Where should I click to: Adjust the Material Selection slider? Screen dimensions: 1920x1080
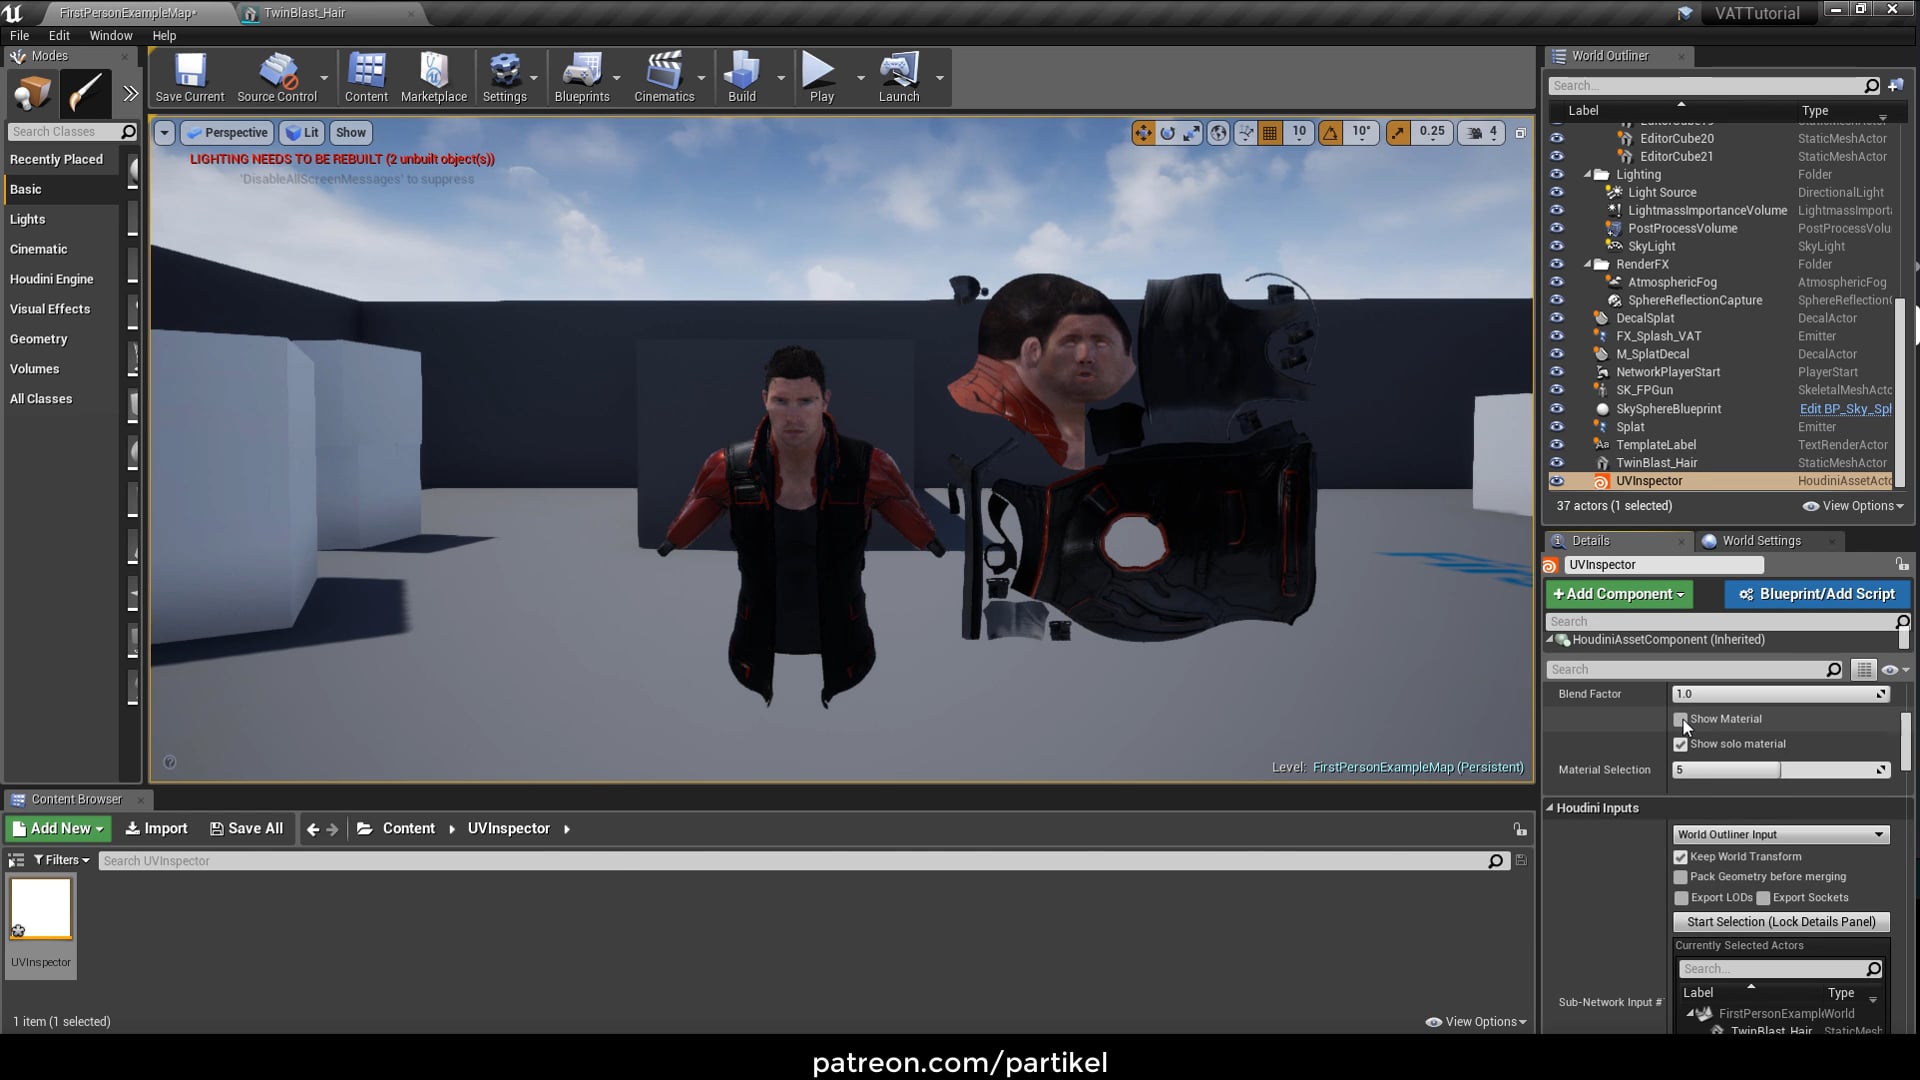point(1781,770)
